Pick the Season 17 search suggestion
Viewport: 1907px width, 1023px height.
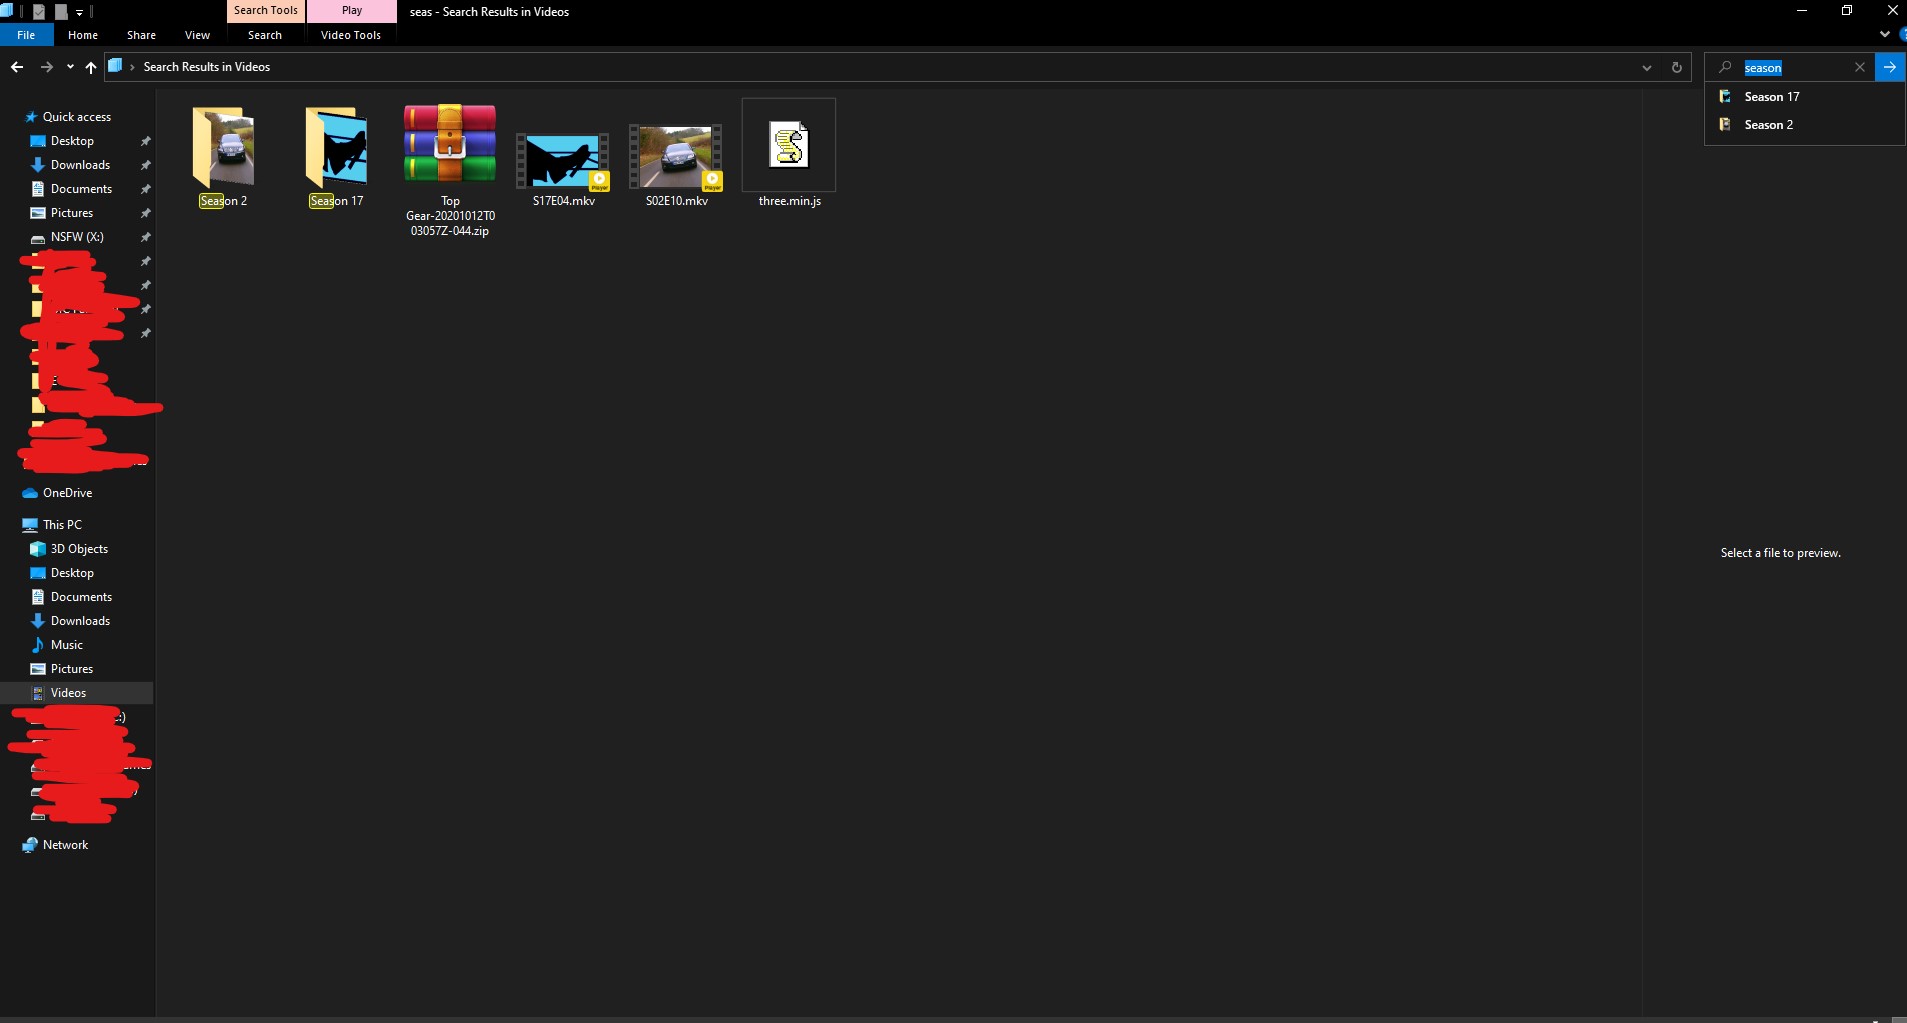coord(1804,97)
